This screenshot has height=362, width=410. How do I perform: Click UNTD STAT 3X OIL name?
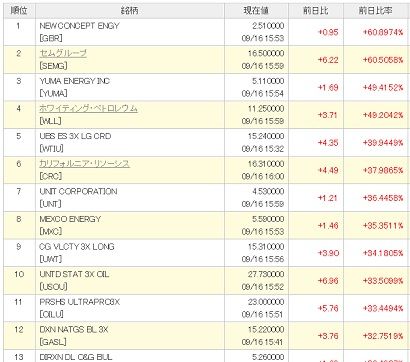74,275
